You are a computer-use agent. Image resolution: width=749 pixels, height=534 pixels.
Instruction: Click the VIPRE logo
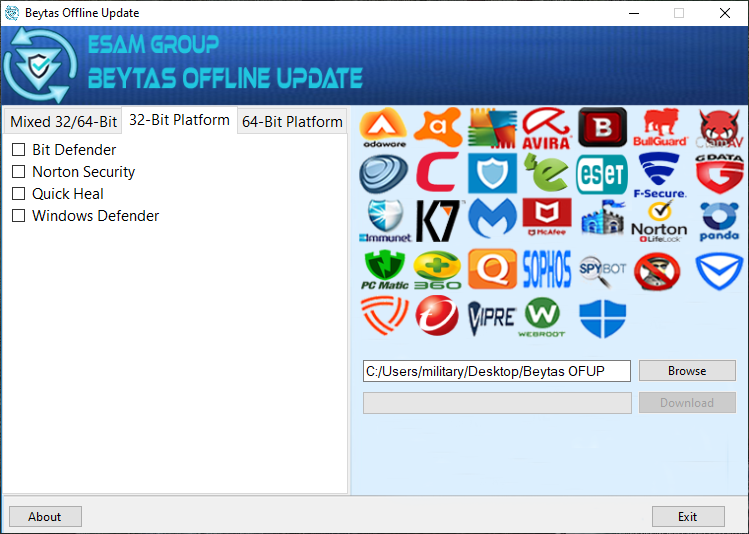pos(492,317)
